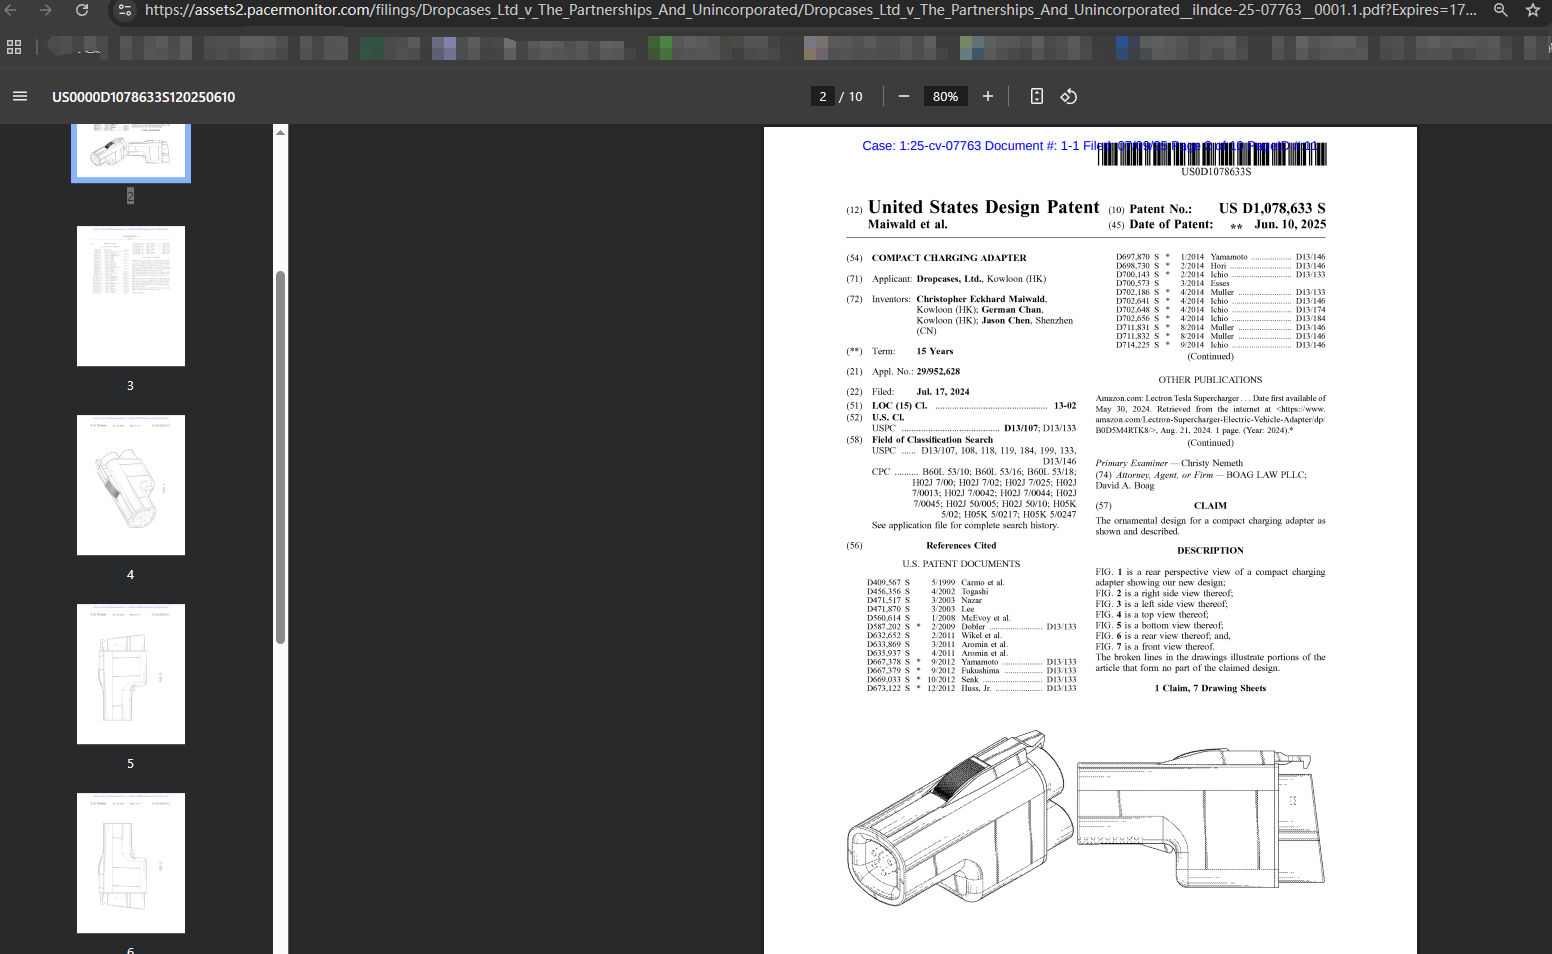
Task: Reload the page with browser refresh
Action: coord(82,10)
